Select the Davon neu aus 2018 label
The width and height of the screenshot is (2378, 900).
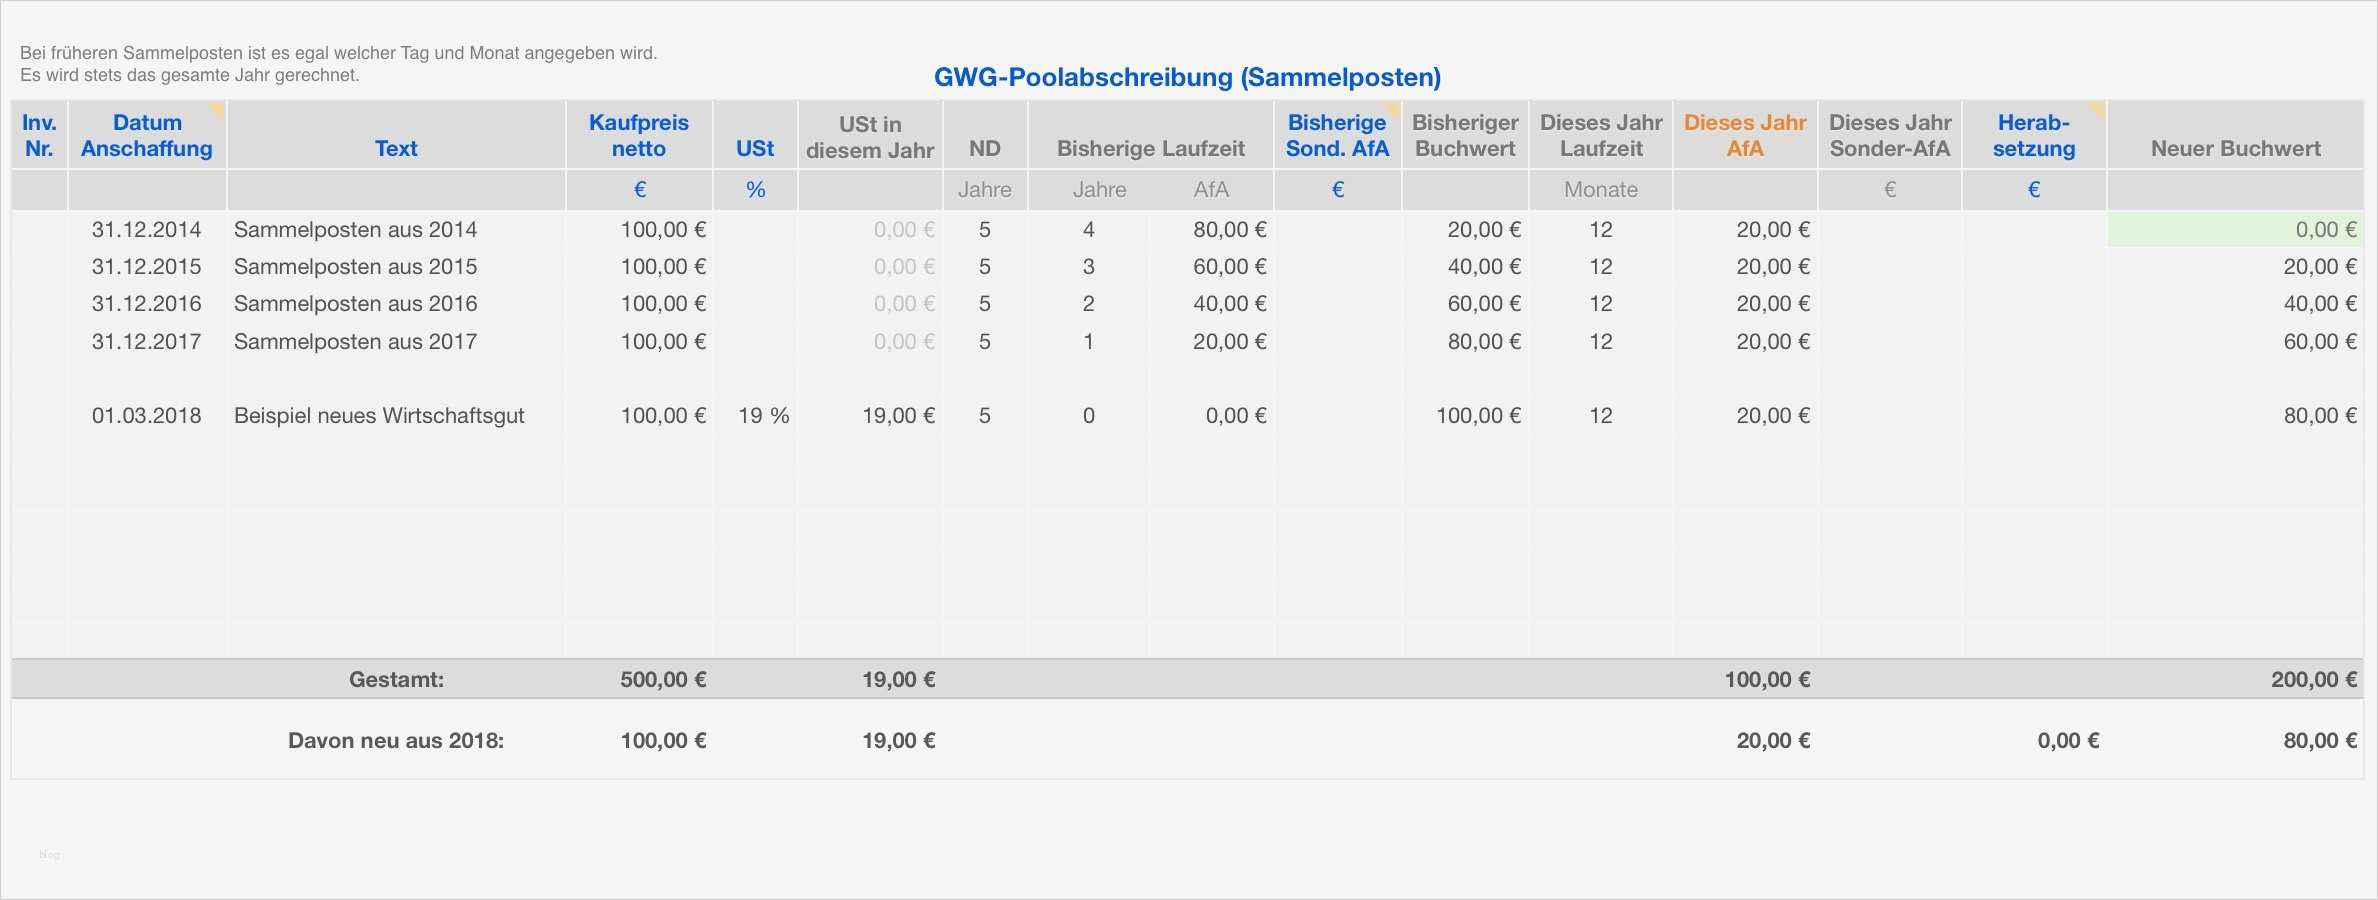point(397,741)
